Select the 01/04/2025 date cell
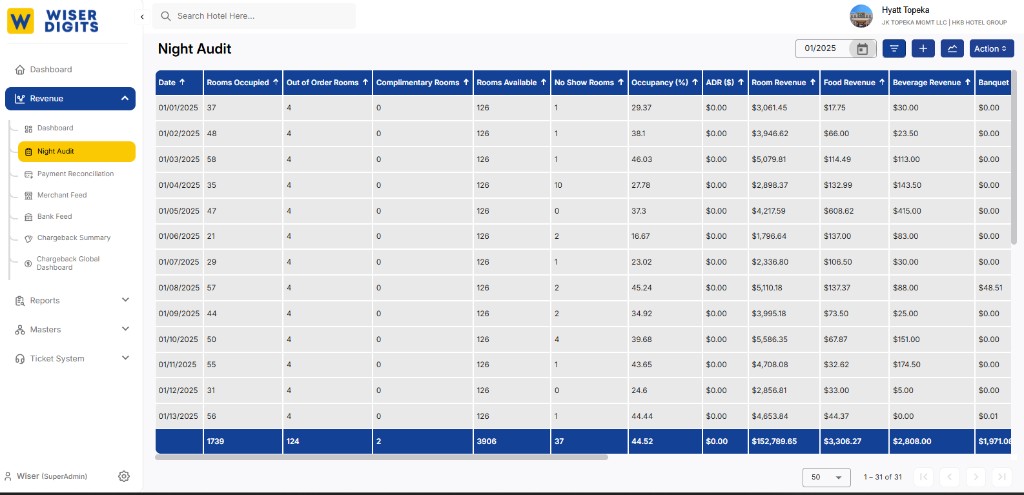The height and width of the screenshot is (495, 1024). tap(179, 185)
